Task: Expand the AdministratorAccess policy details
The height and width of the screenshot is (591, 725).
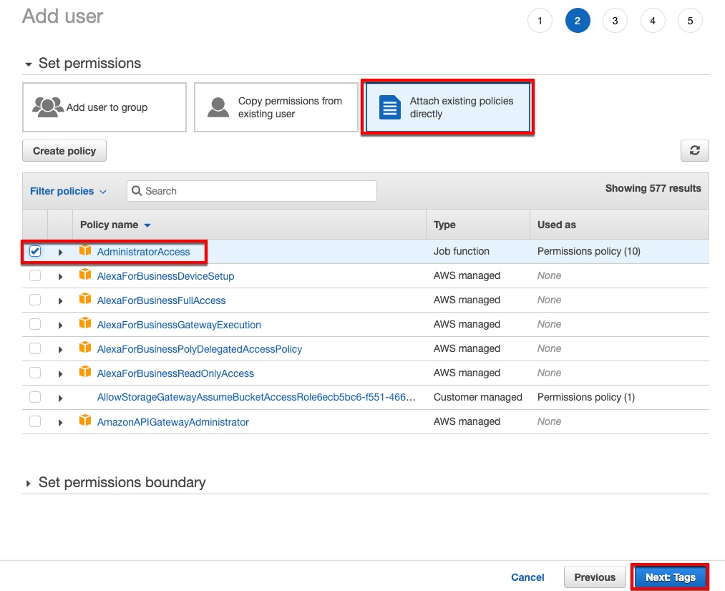Action: (60, 252)
